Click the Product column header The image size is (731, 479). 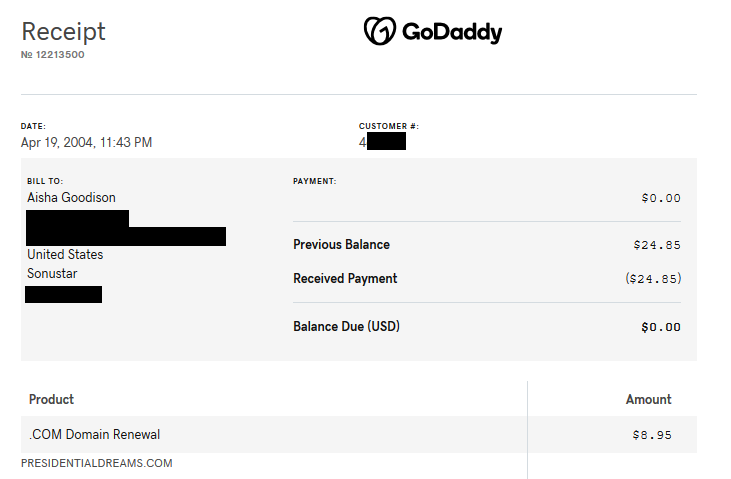click(x=51, y=399)
